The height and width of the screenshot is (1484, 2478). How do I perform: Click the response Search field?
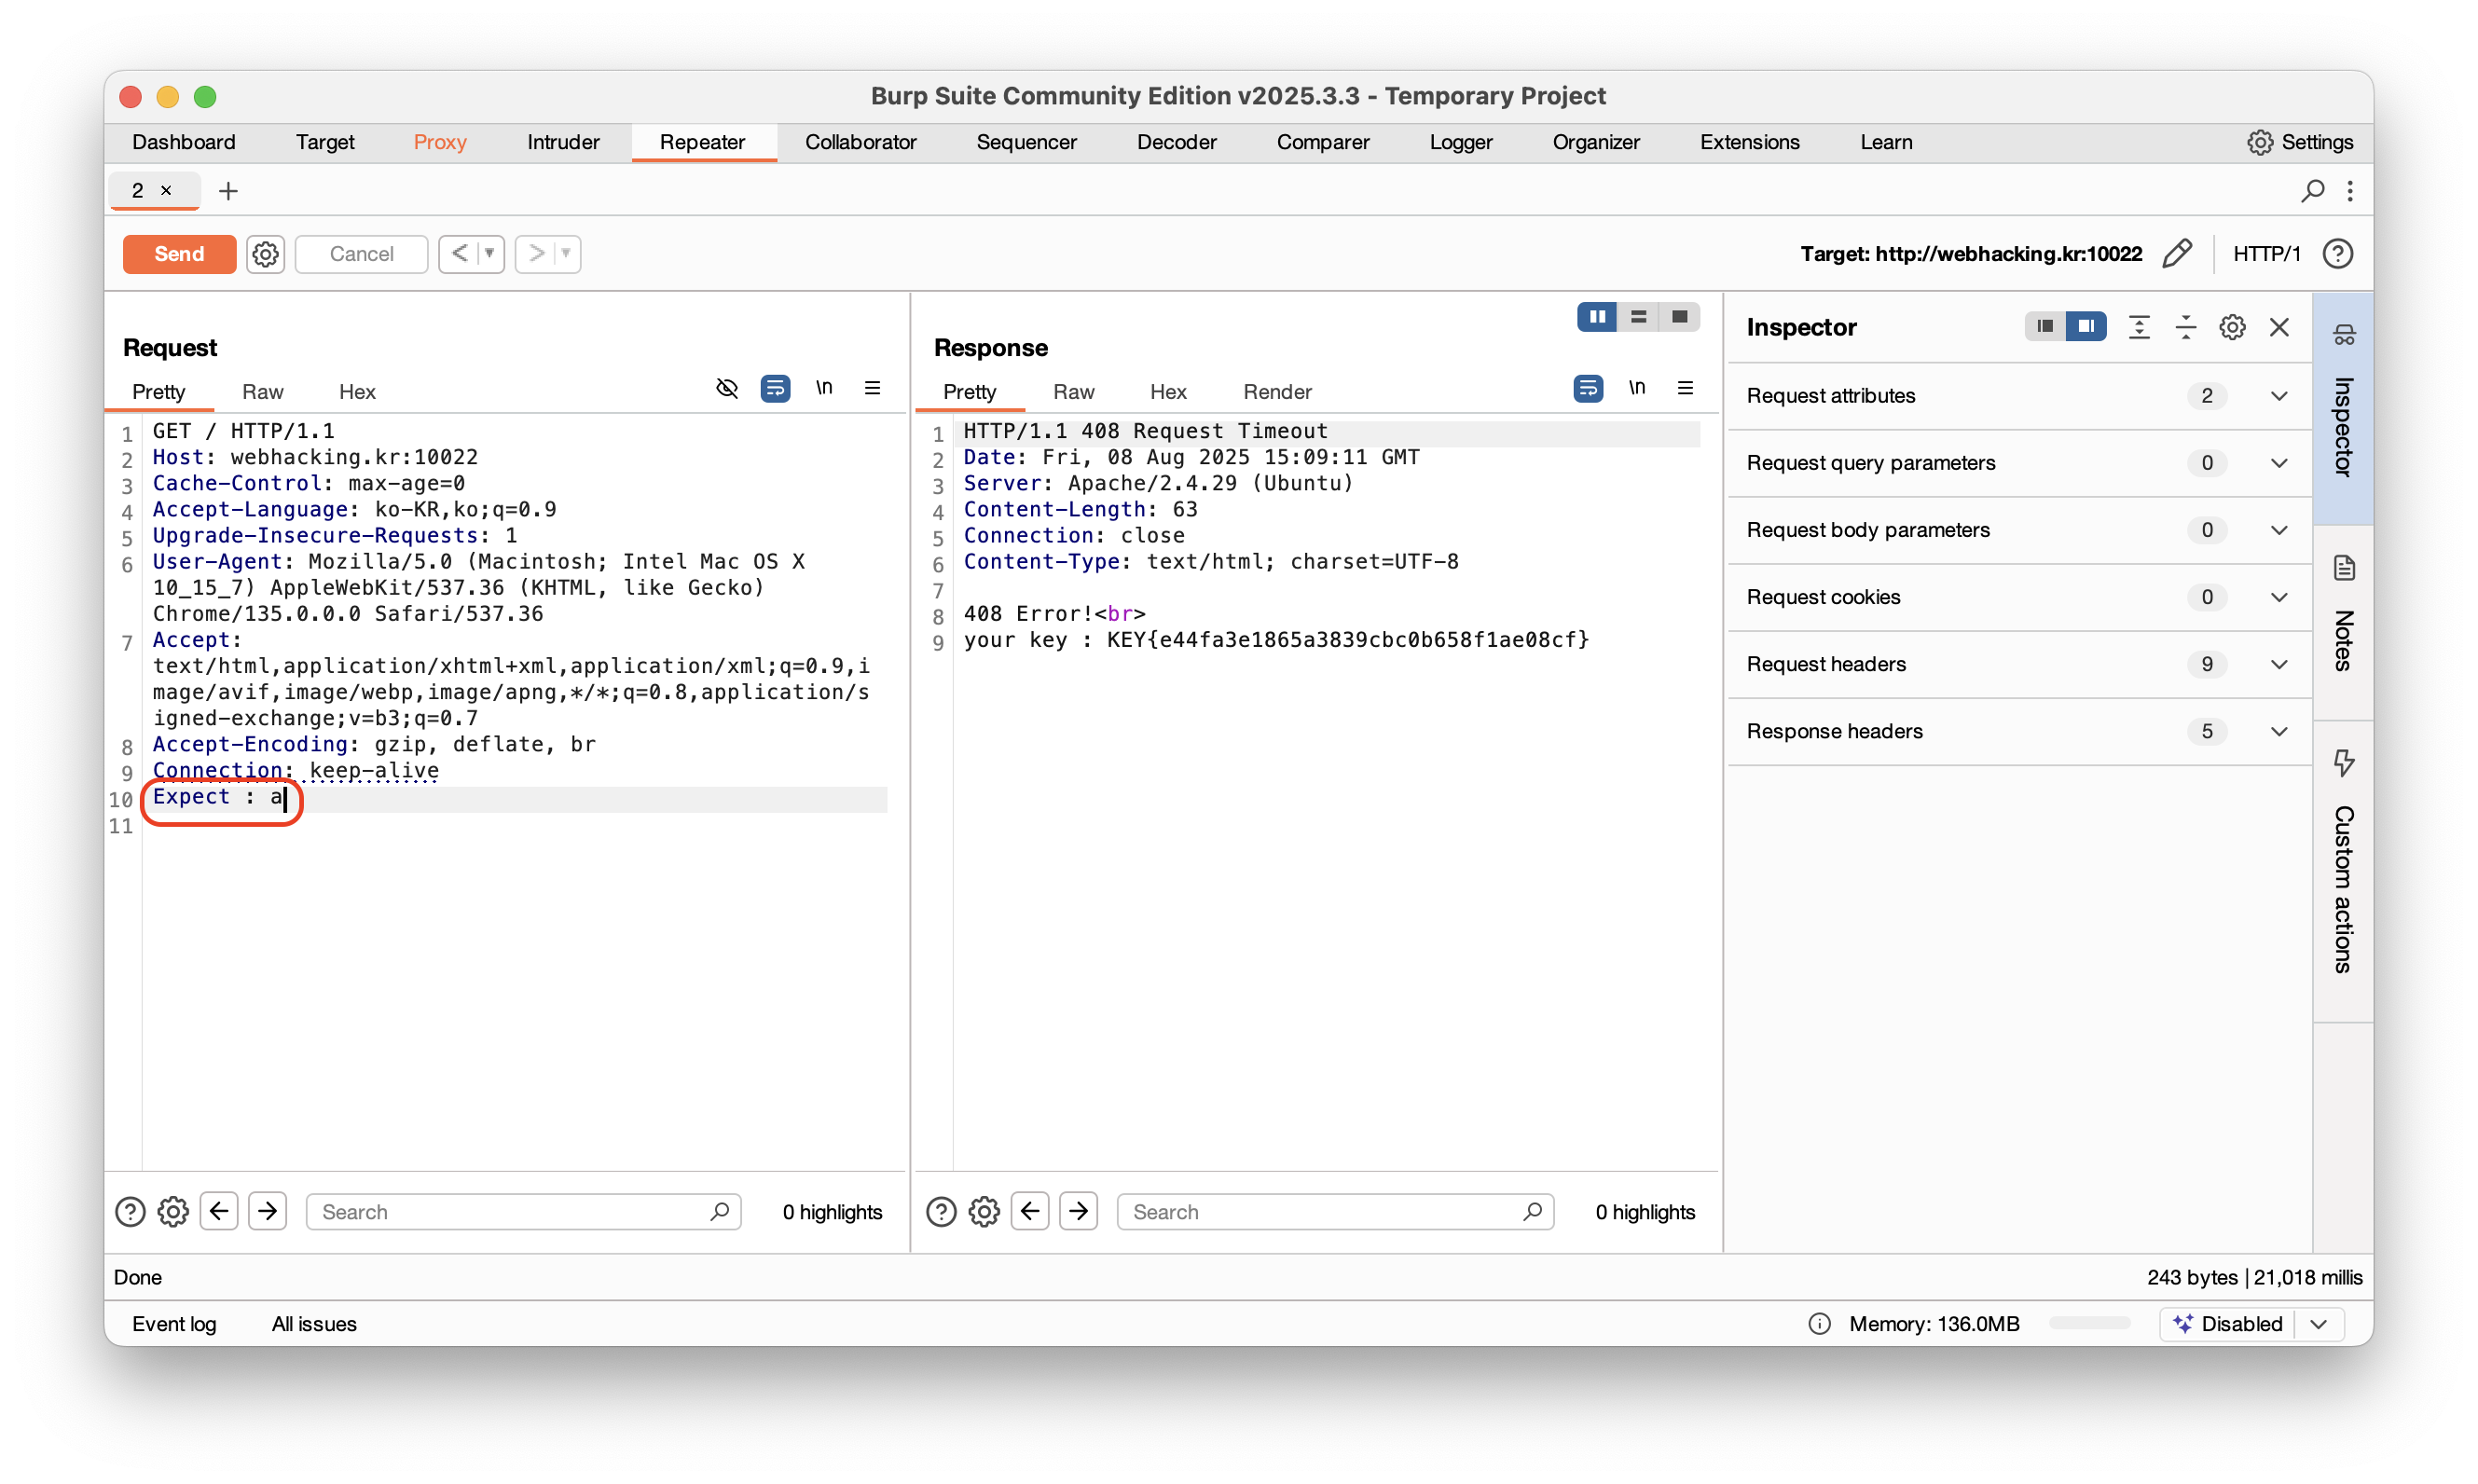tap(1320, 1212)
